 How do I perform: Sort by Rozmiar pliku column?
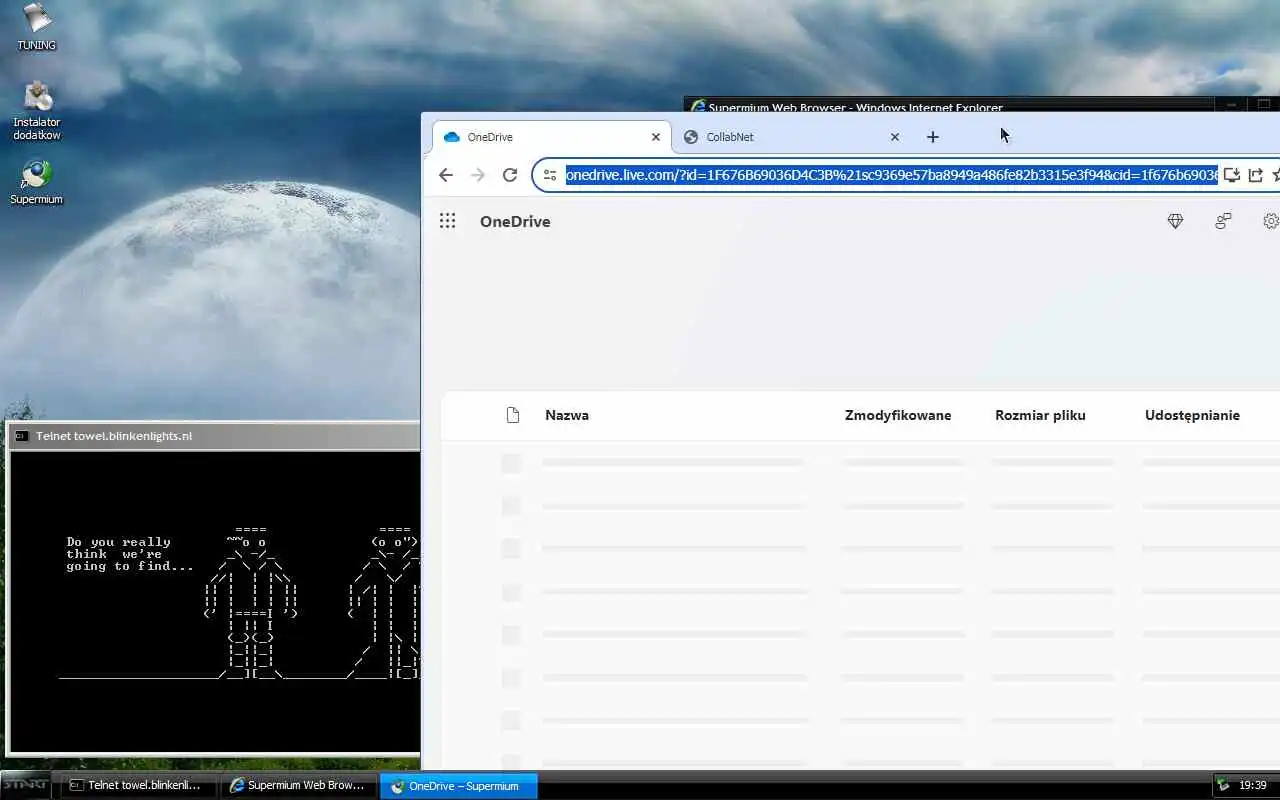pyautogui.click(x=1040, y=415)
